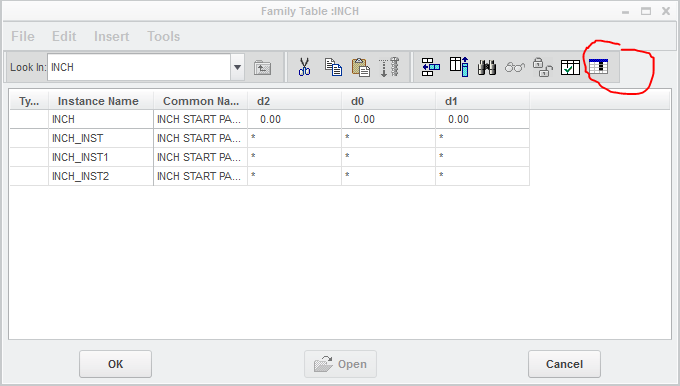Screen dimensions: 680x386
Task: Click the lock/unlock instance icon
Action: 543,67
